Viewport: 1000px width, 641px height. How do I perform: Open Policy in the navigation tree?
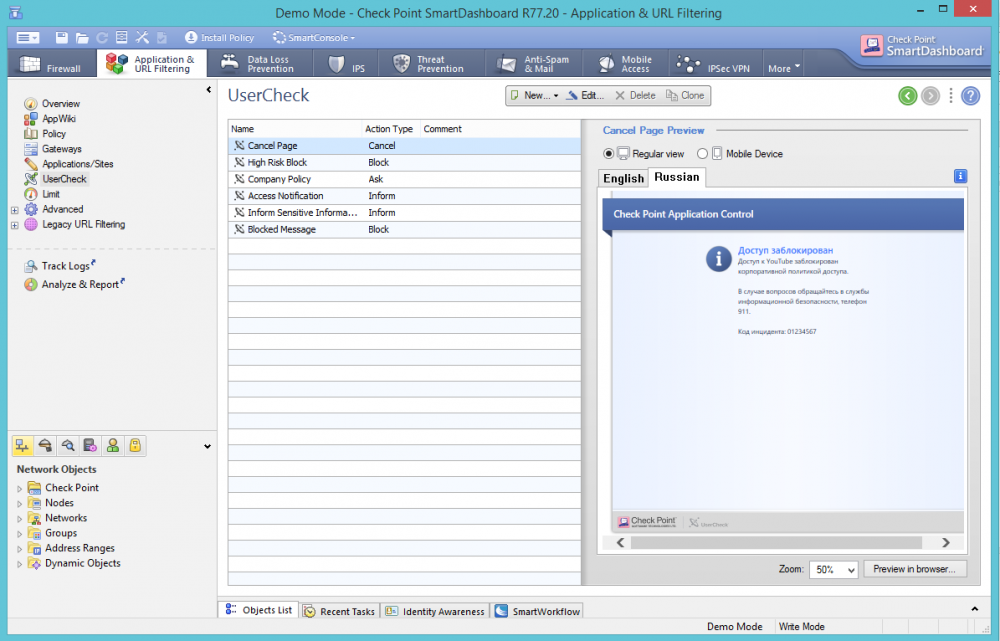pos(54,133)
